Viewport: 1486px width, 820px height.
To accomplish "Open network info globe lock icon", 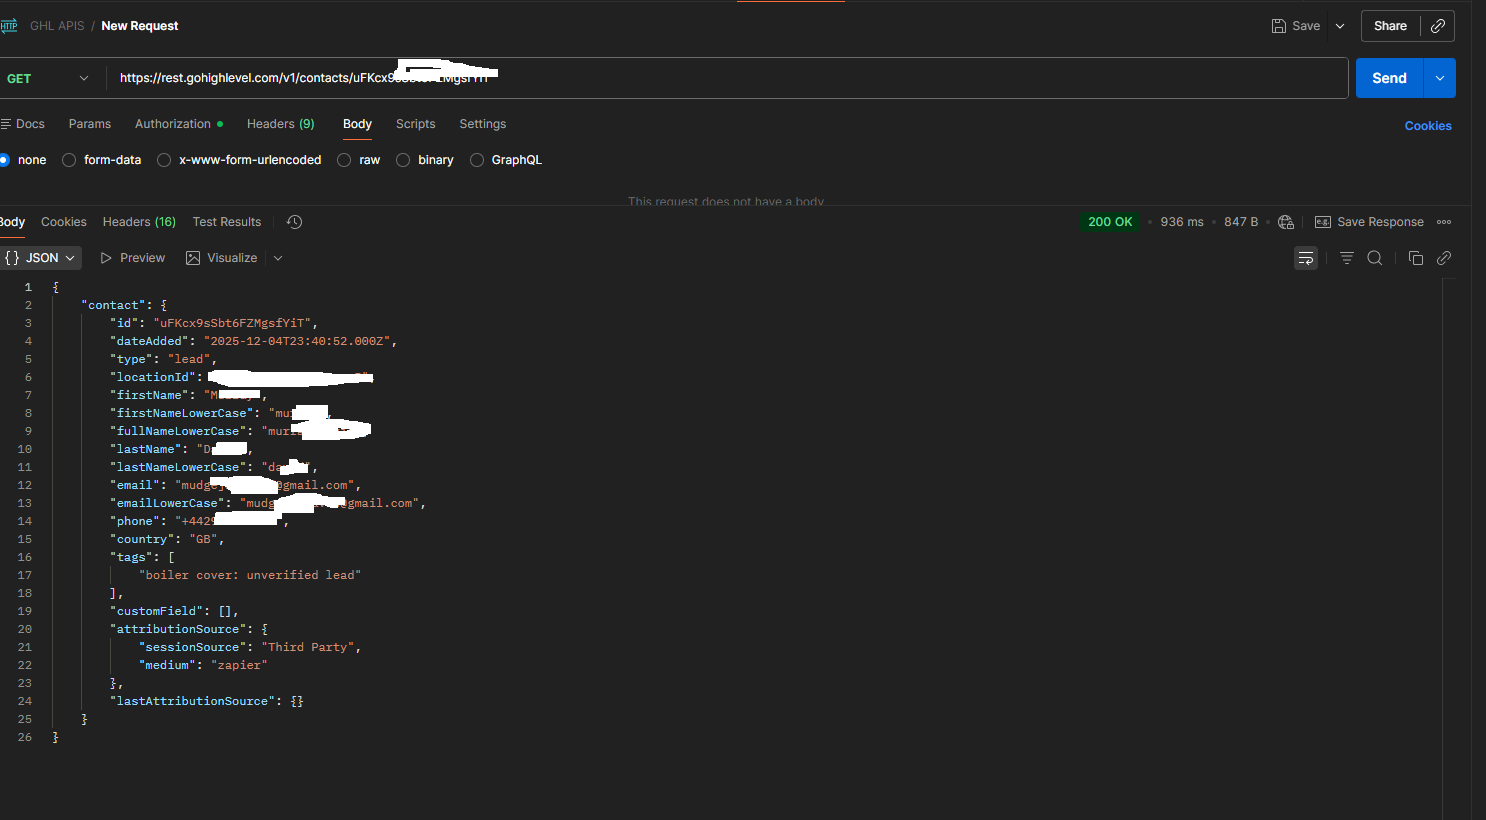I will pos(1286,222).
